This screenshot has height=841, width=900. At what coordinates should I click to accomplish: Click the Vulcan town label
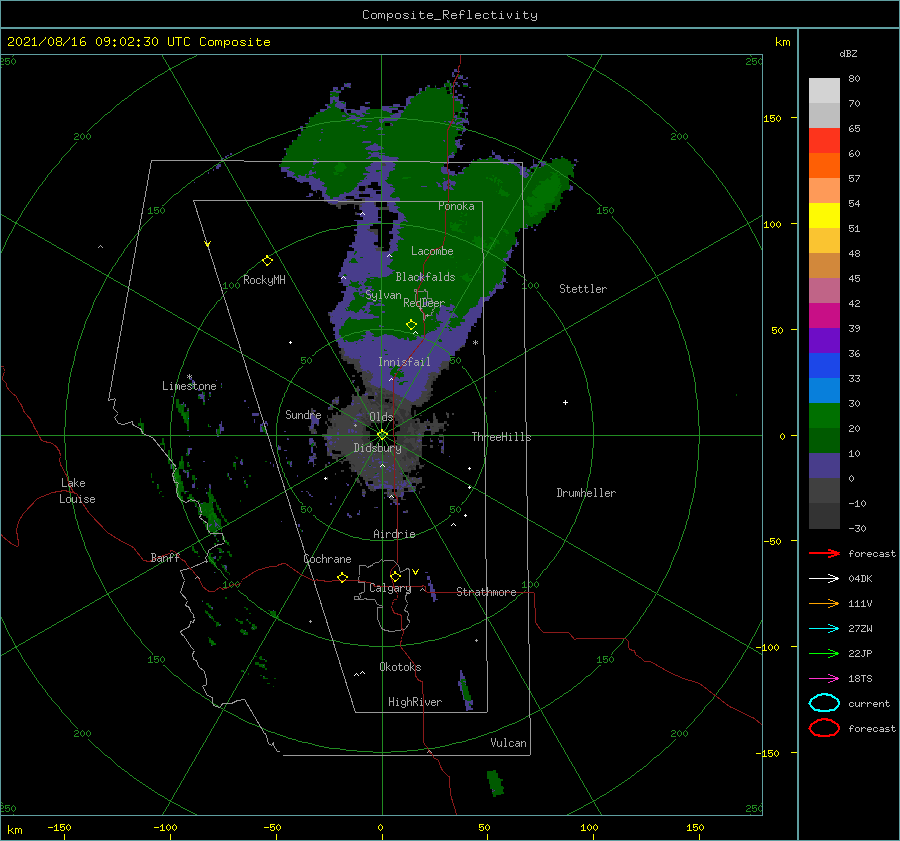coord(509,743)
